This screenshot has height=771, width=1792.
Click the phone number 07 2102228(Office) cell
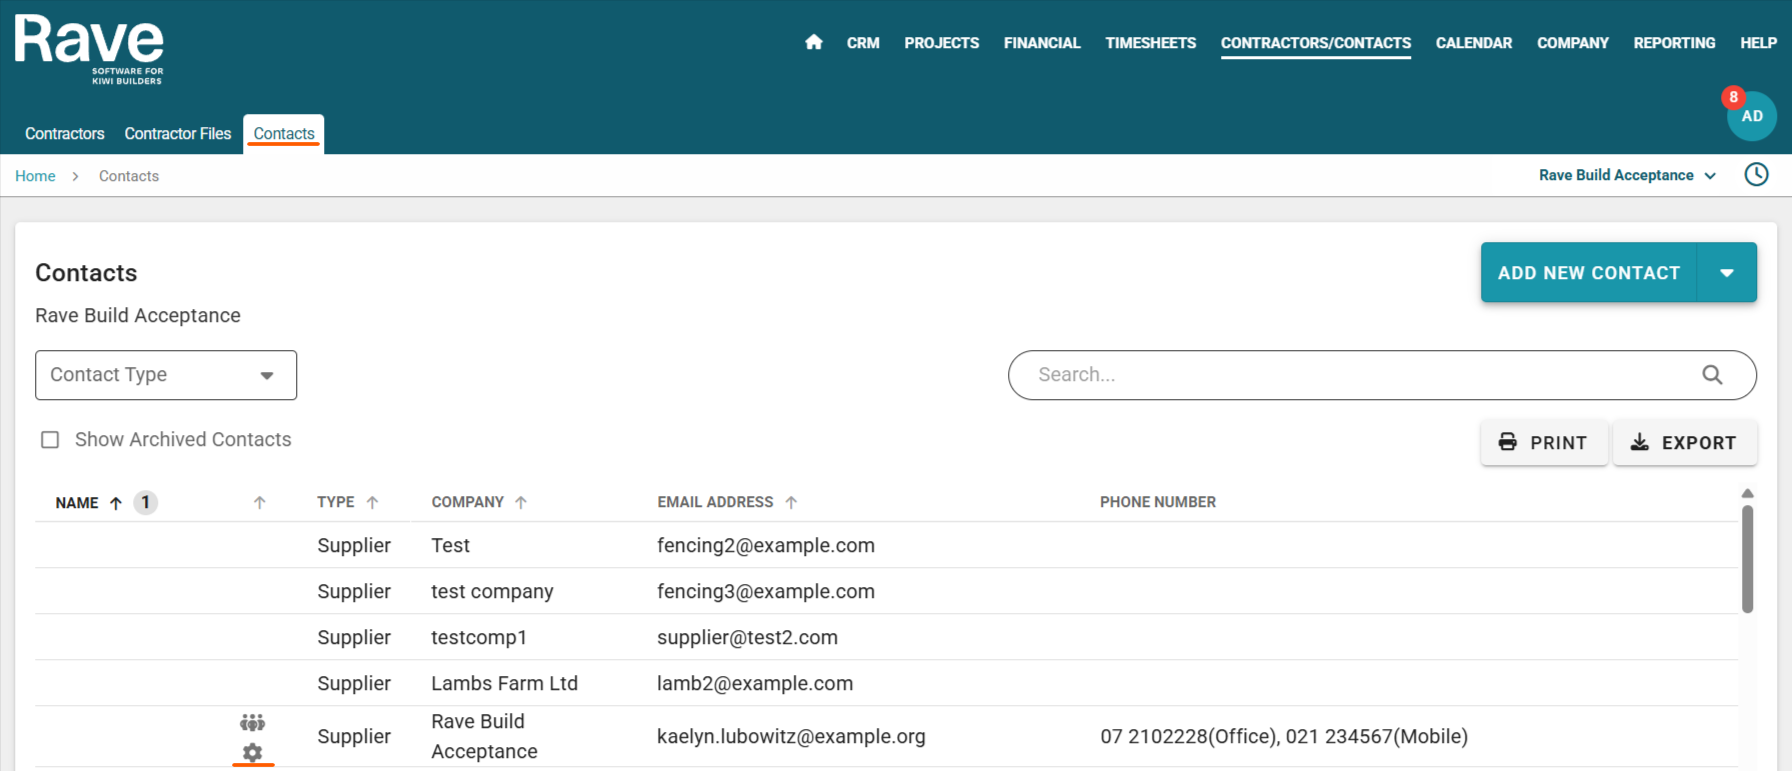coord(1284,737)
